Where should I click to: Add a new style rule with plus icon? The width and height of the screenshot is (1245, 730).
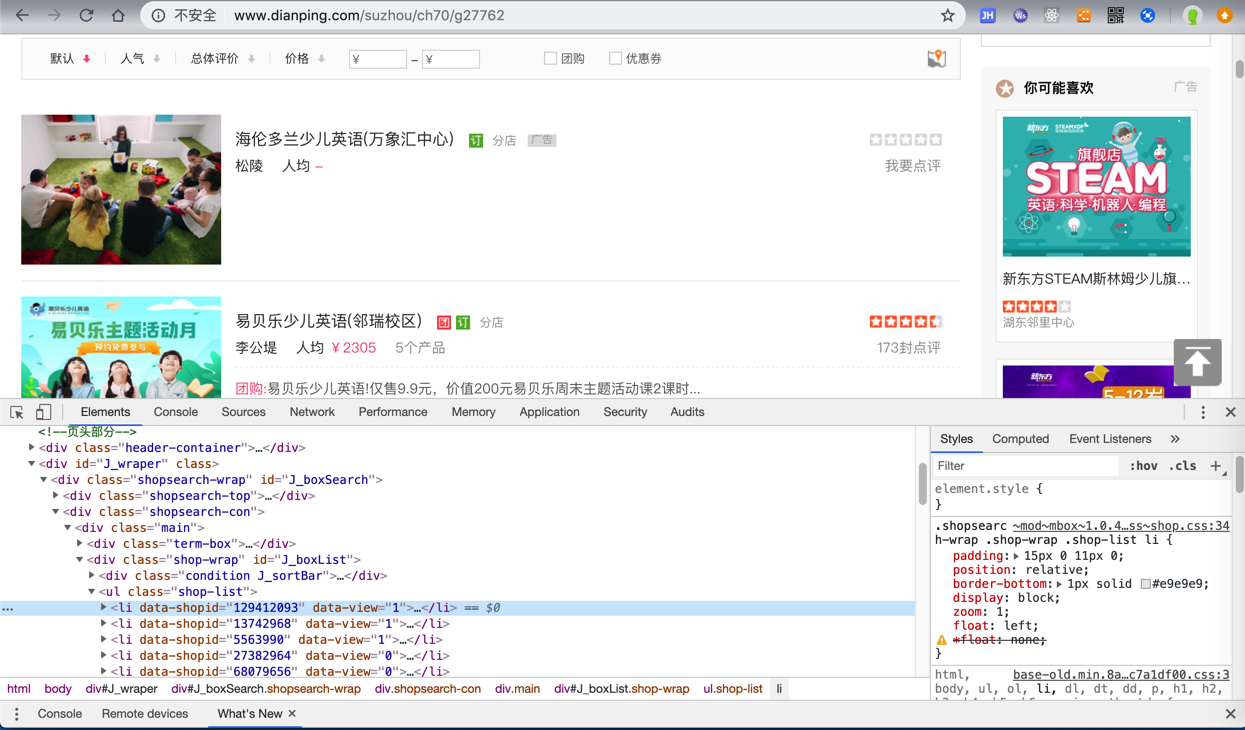(1216, 465)
